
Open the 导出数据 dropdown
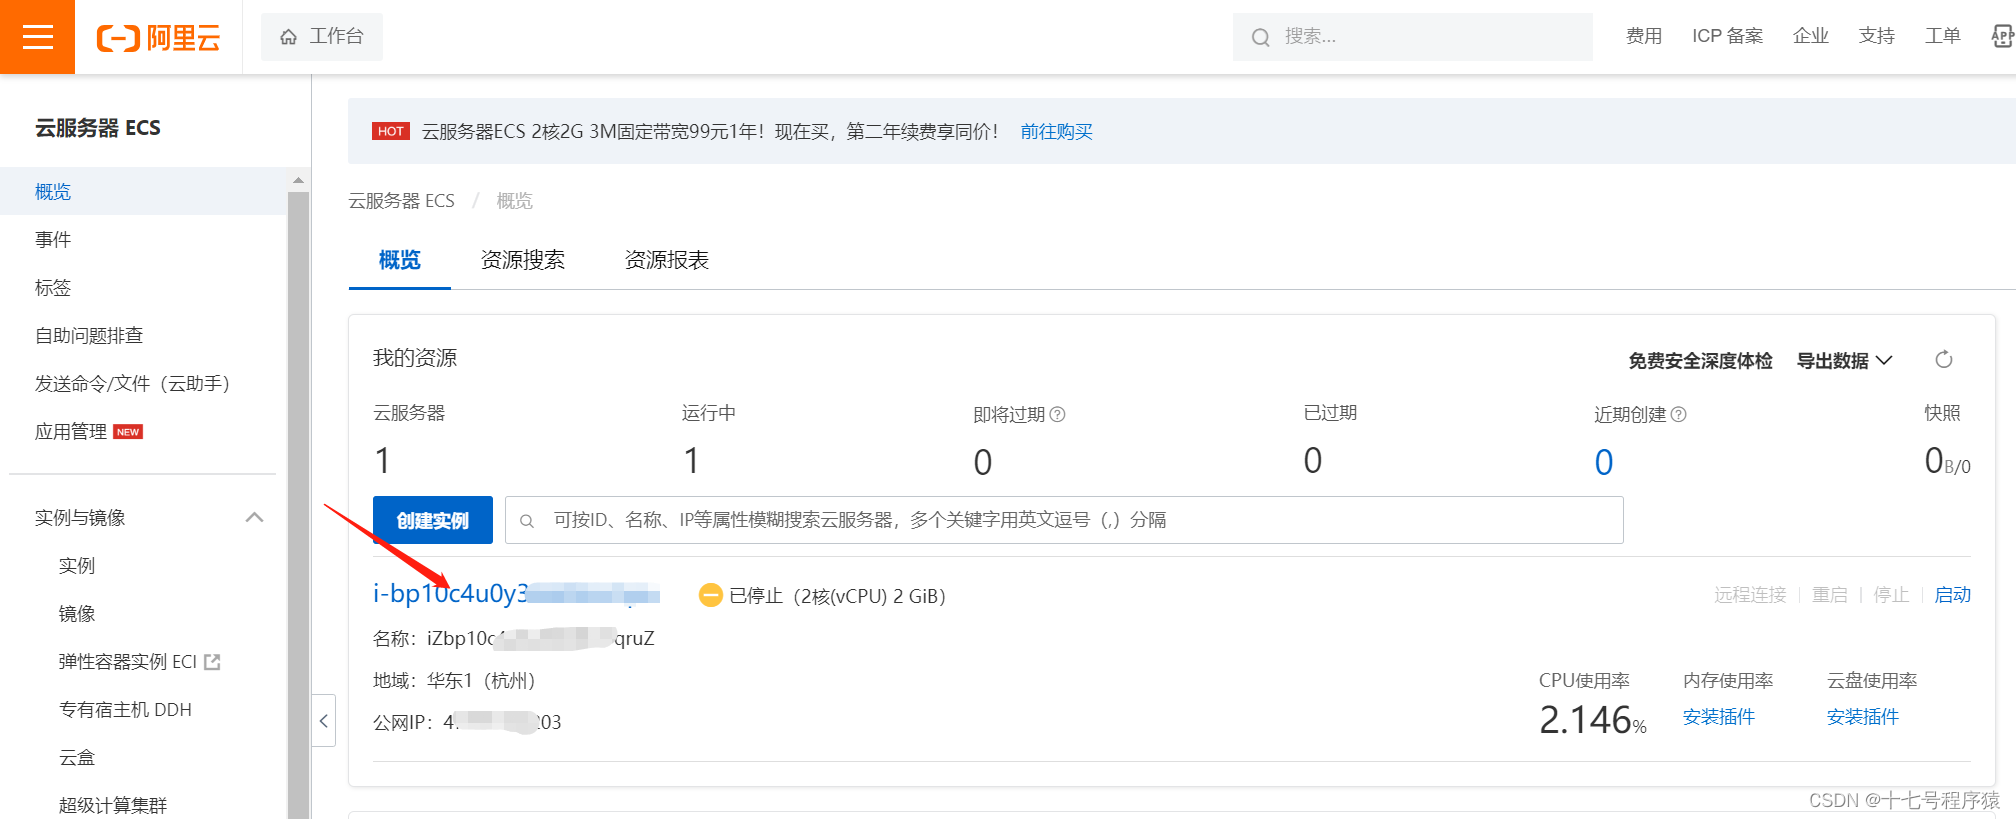coord(1844,360)
